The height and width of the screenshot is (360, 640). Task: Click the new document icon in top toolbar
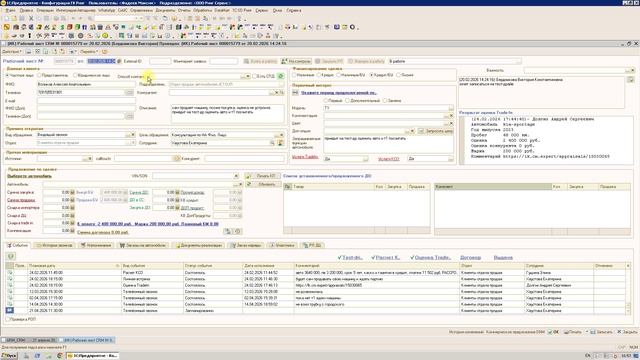tap(7, 18)
